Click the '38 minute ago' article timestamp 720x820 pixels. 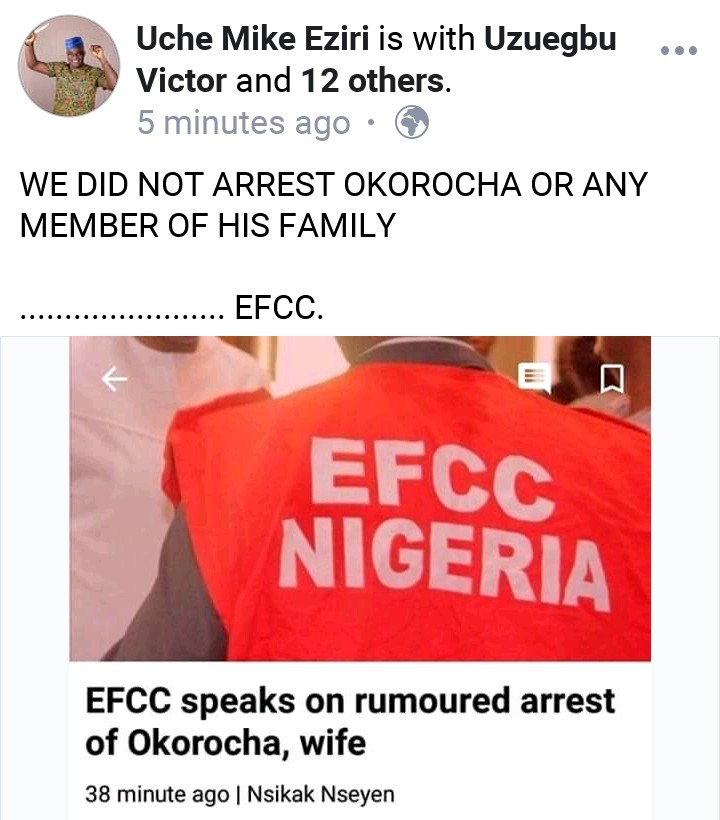coord(156,795)
